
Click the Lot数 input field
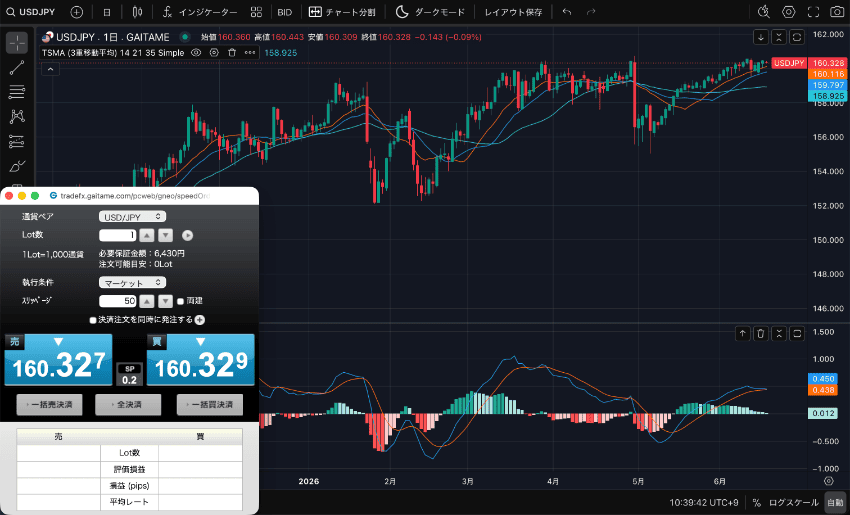click(x=118, y=235)
